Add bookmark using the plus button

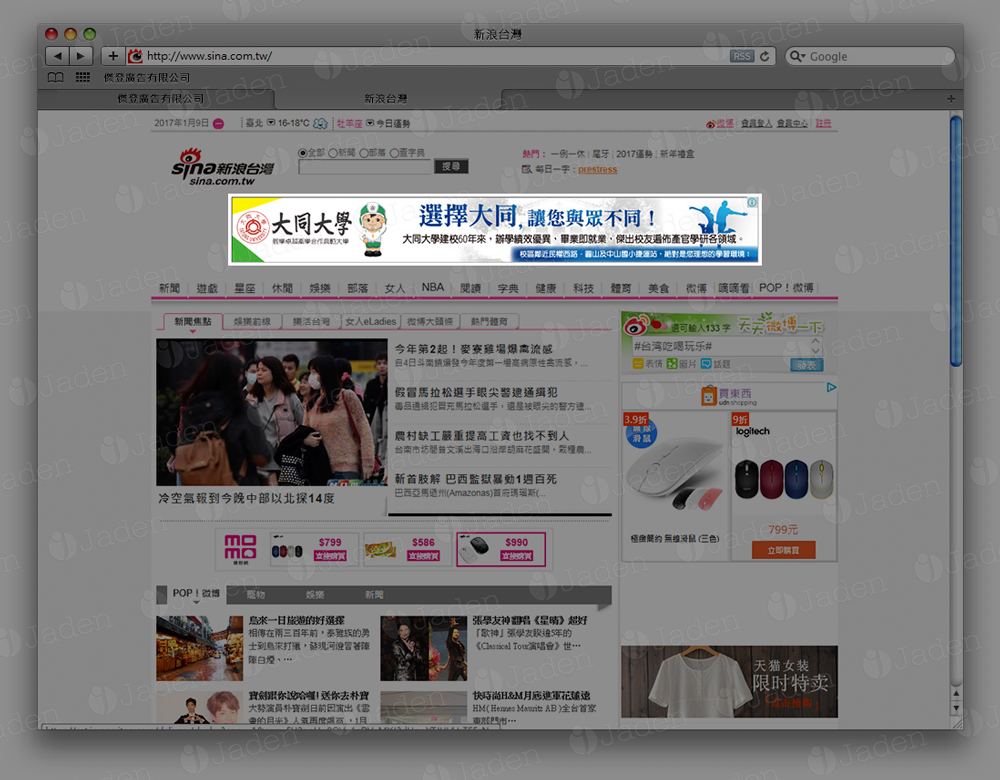click(113, 56)
